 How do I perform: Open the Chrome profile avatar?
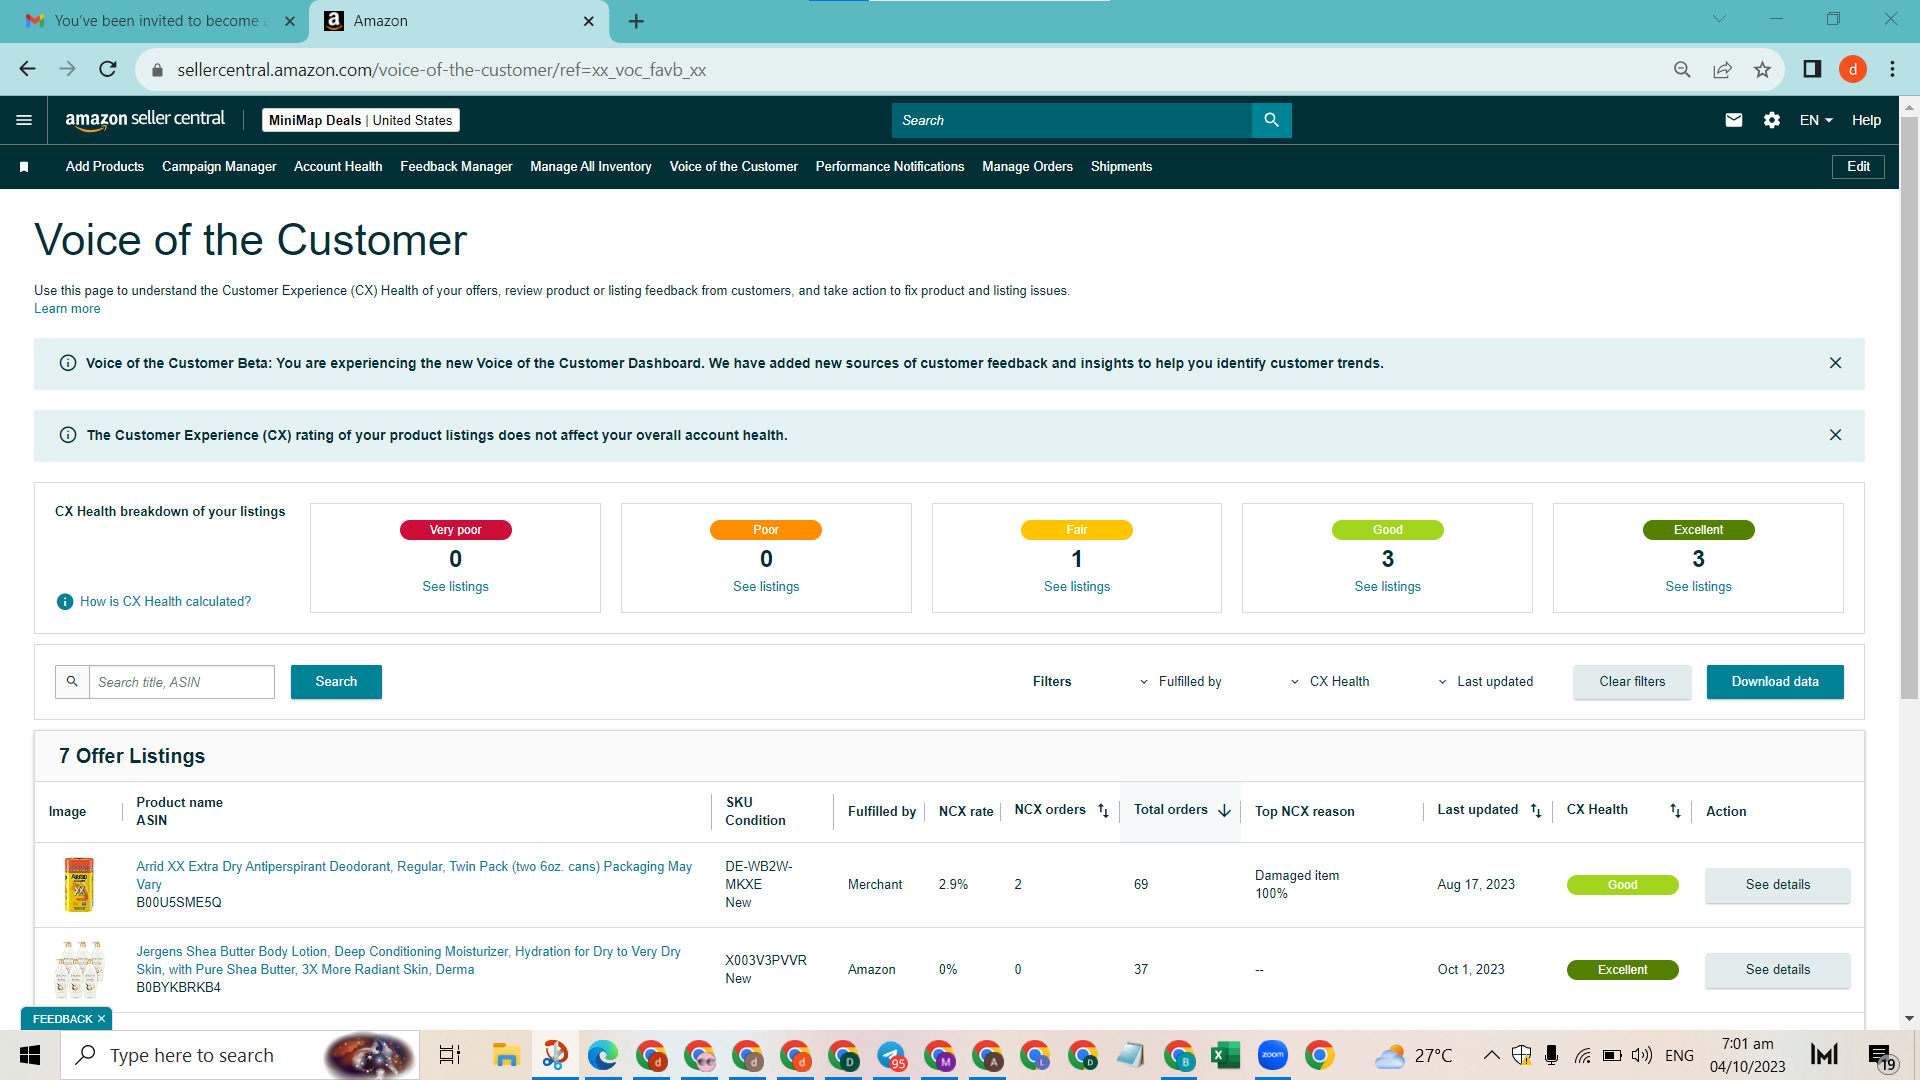point(1853,69)
